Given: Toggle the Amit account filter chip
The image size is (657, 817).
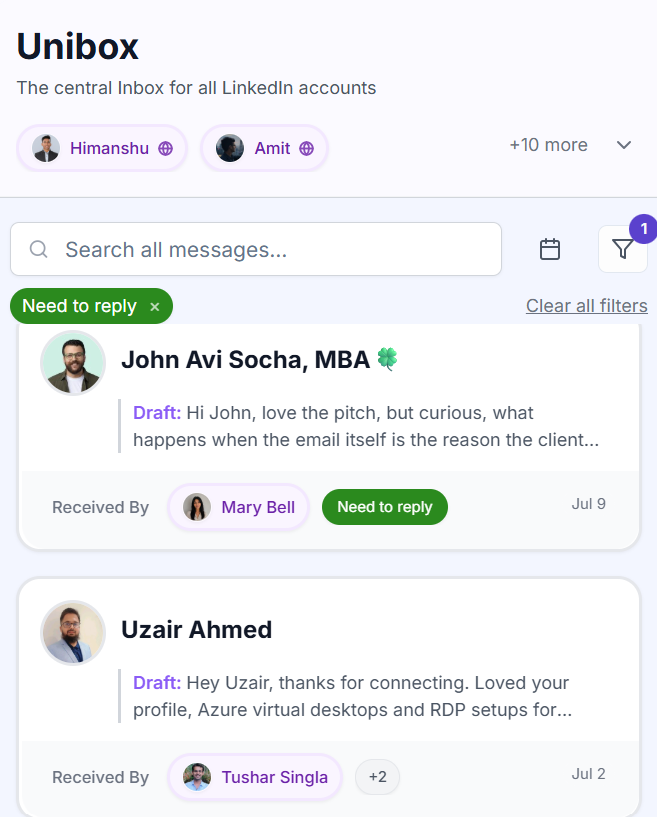Looking at the screenshot, I should point(265,148).
